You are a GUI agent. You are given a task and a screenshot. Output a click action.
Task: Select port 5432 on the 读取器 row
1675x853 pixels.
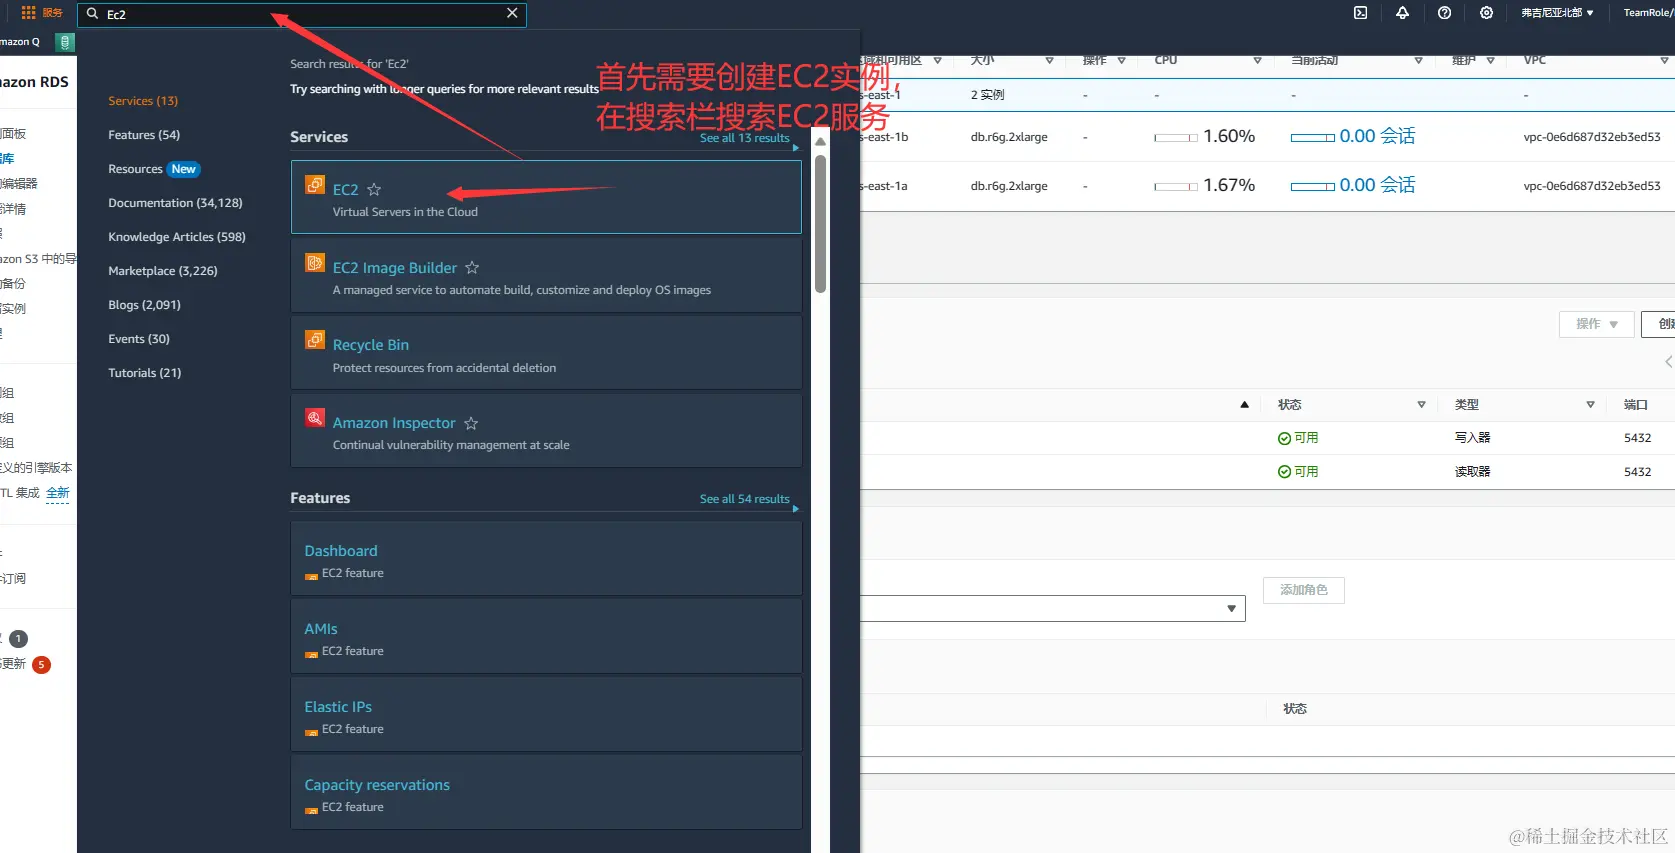click(x=1637, y=471)
